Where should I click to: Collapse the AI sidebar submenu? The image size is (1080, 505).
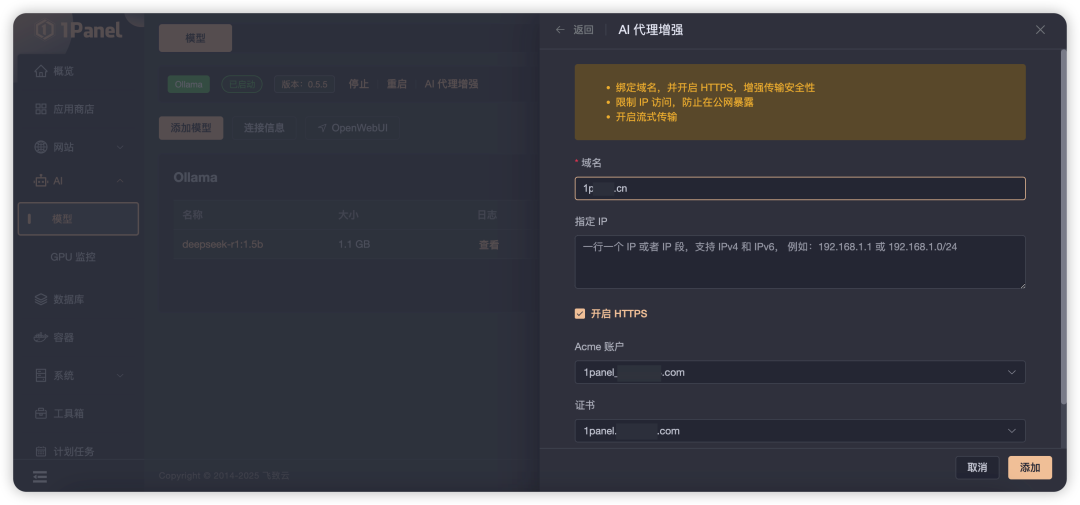click(x=120, y=181)
